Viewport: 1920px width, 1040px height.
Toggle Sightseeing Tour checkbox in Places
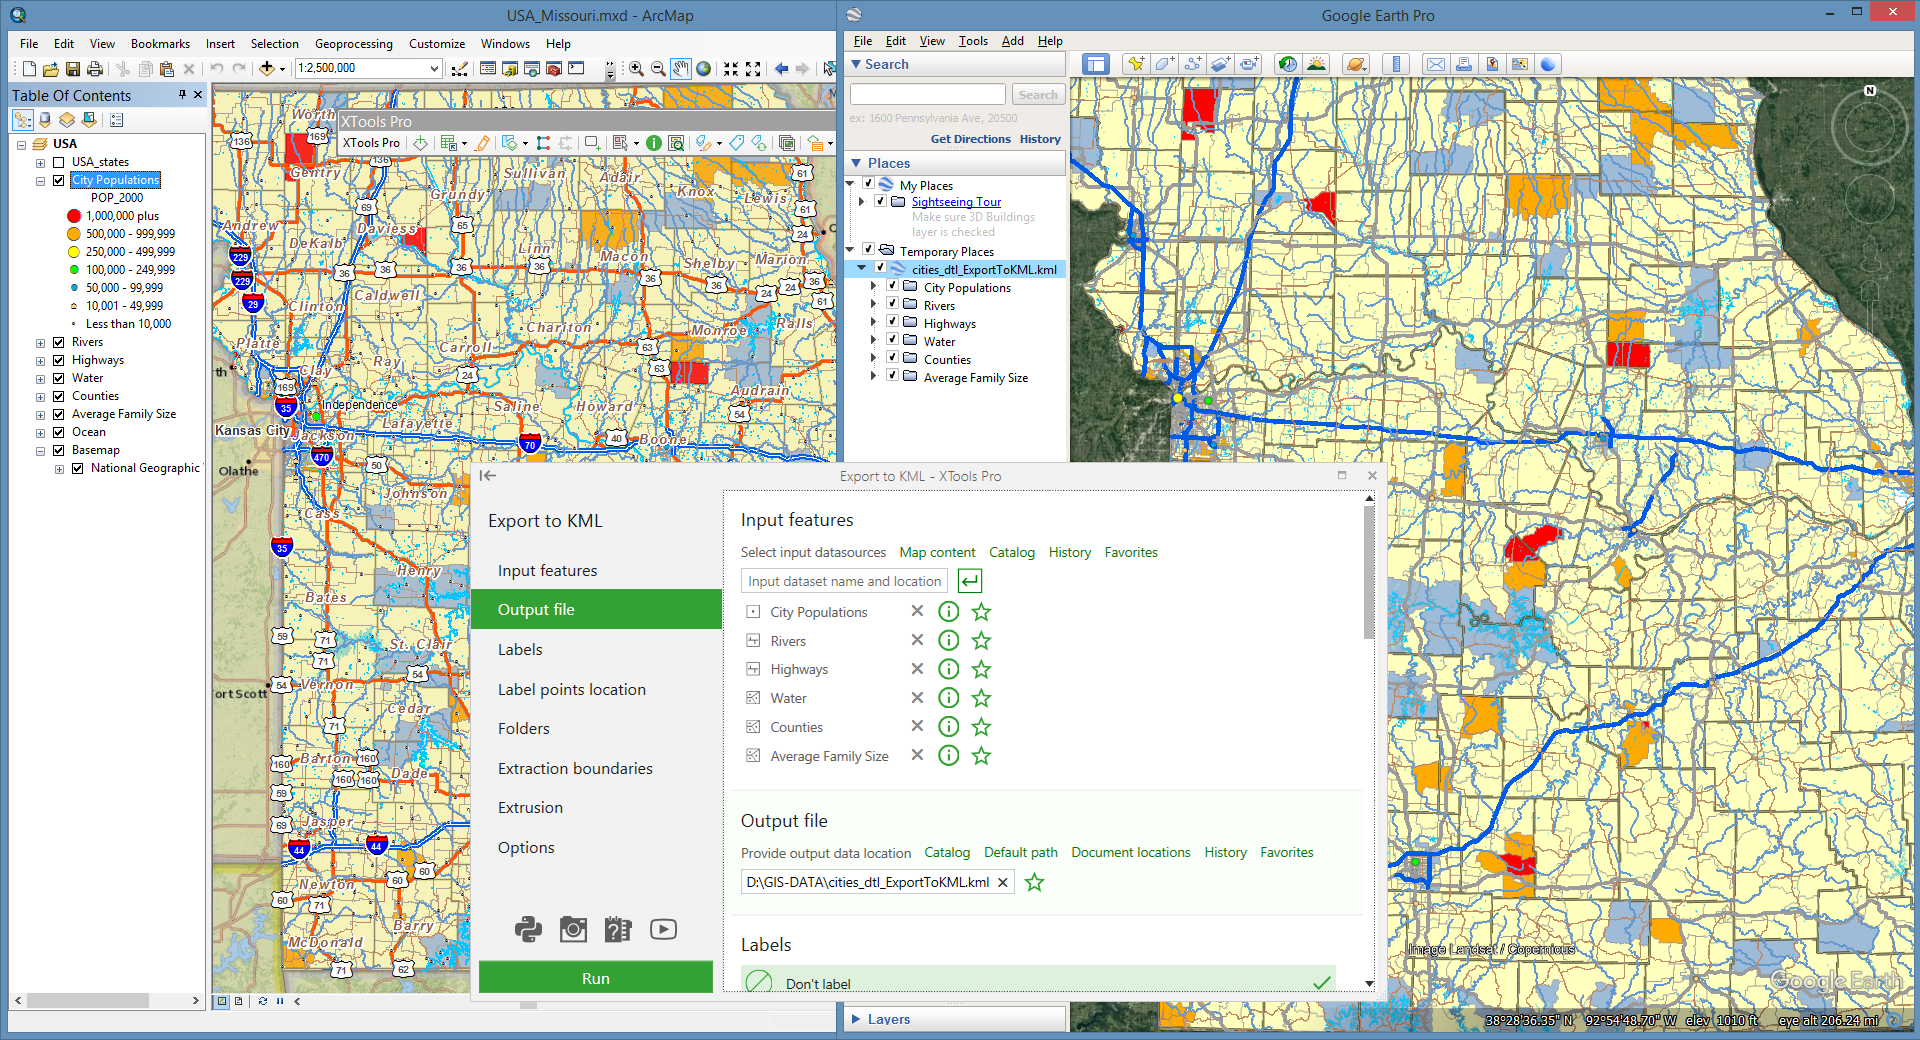pos(880,201)
